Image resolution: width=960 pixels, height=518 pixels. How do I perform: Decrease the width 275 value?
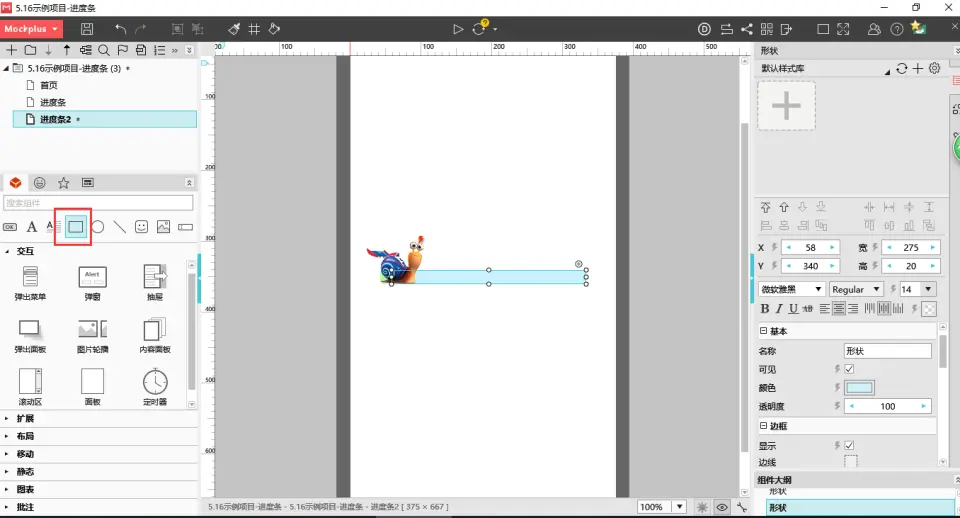point(889,247)
